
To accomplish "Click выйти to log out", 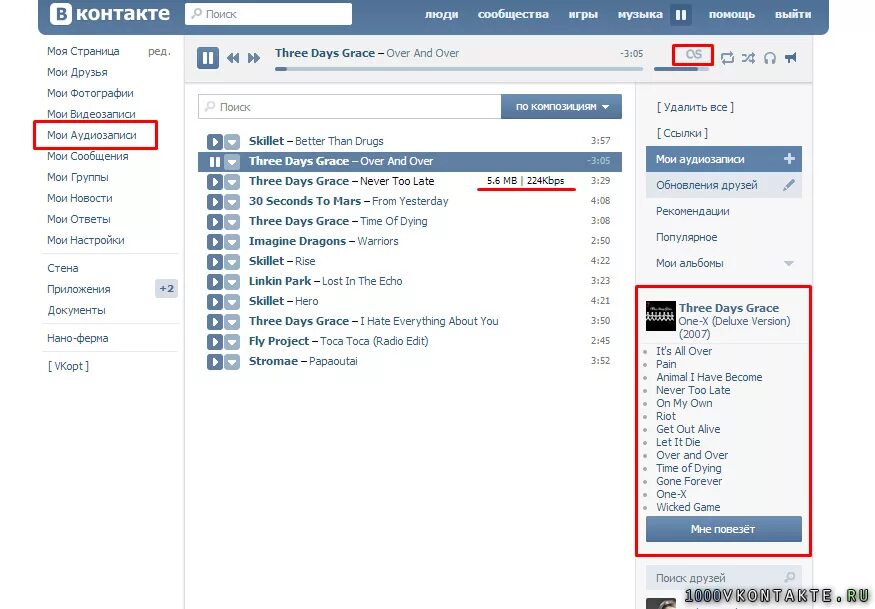I will [x=793, y=15].
